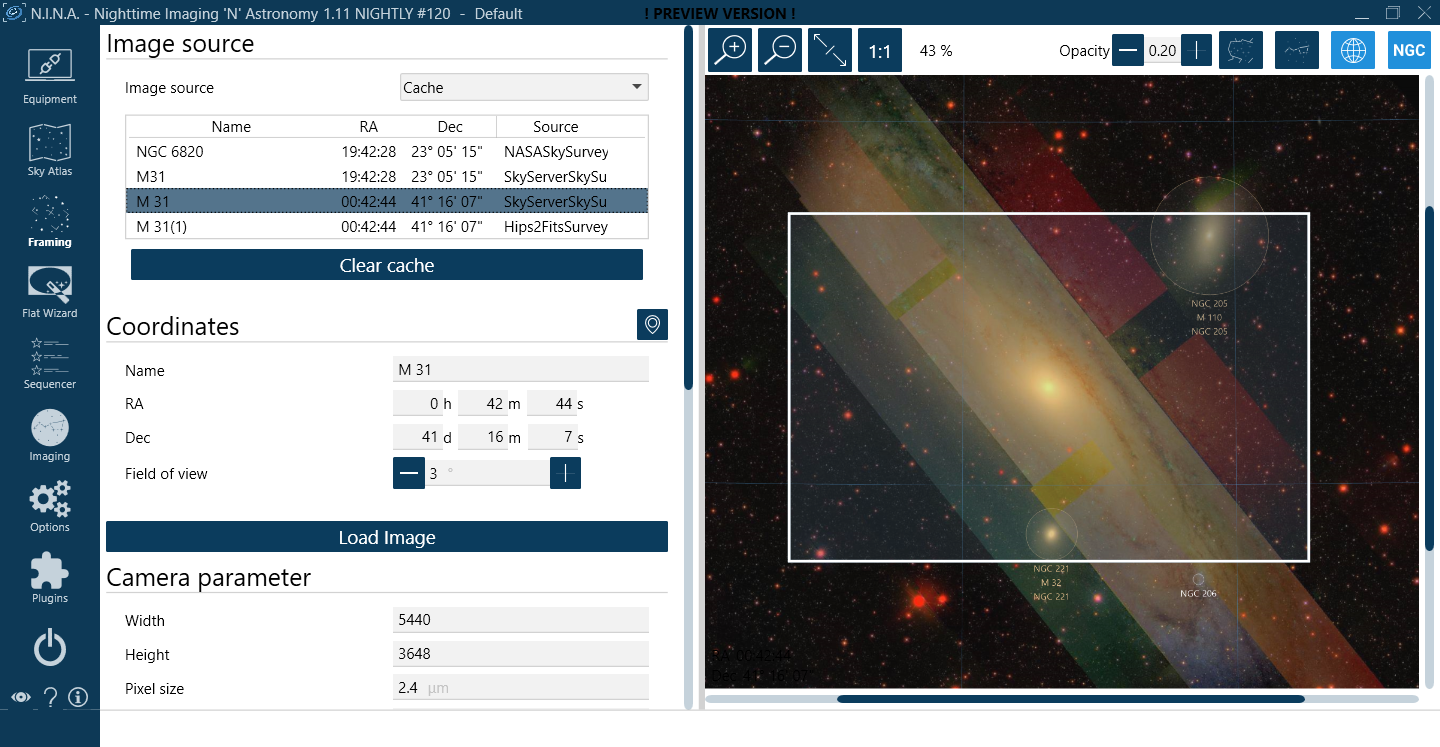The height and width of the screenshot is (747, 1440).
Task: Click the RA seconds field
Action: pos(551,403)
